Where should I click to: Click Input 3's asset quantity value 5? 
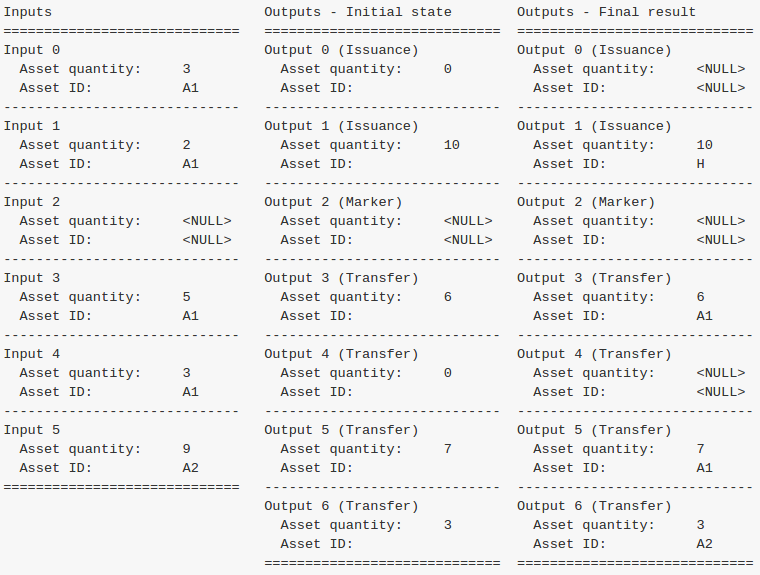click(186, 297)
